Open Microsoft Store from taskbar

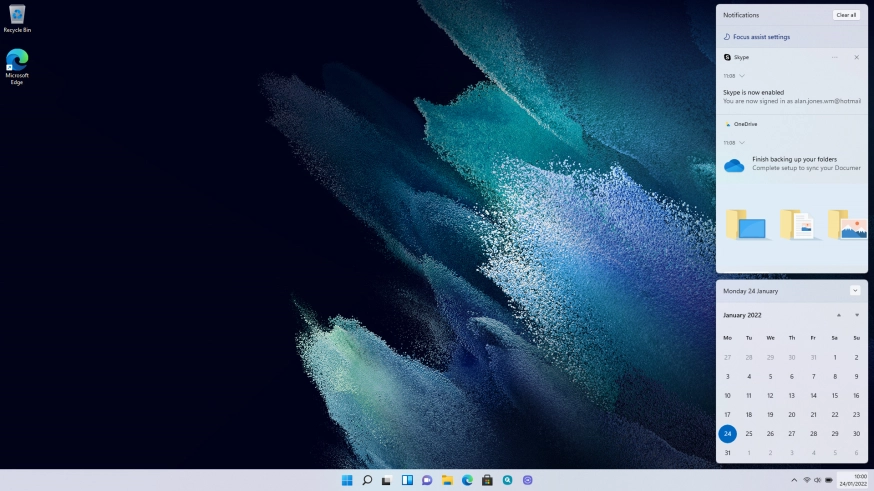[487, 480]
